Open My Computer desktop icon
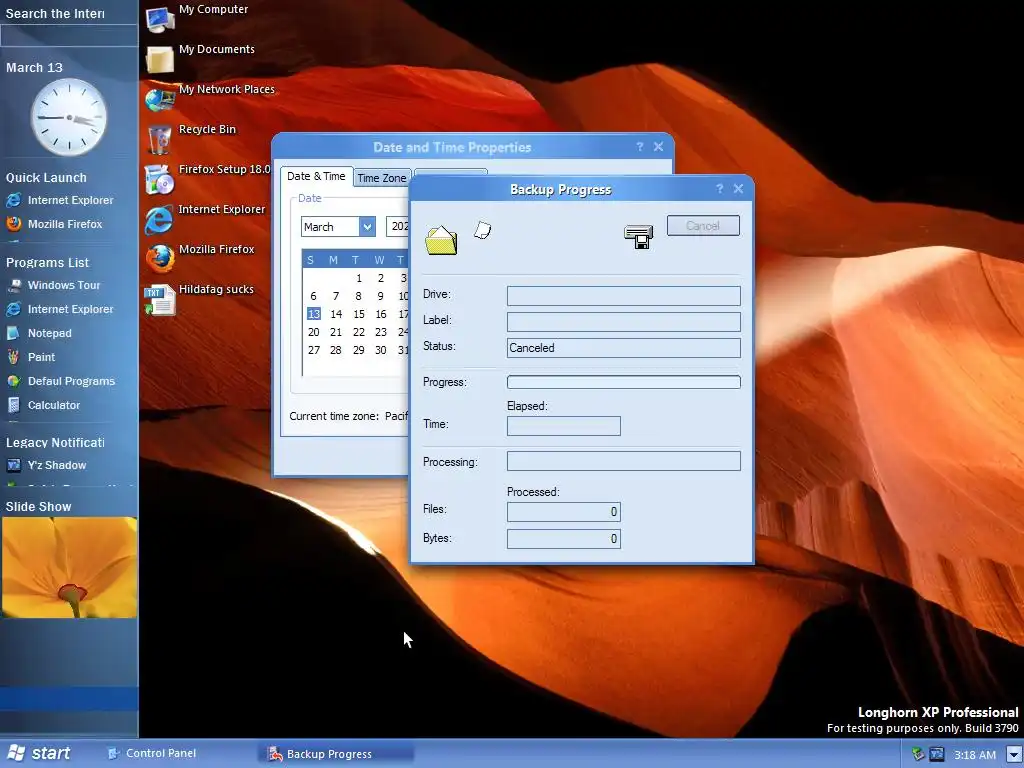This screenshot has height=768, width=1024. [x=160, y=18]
